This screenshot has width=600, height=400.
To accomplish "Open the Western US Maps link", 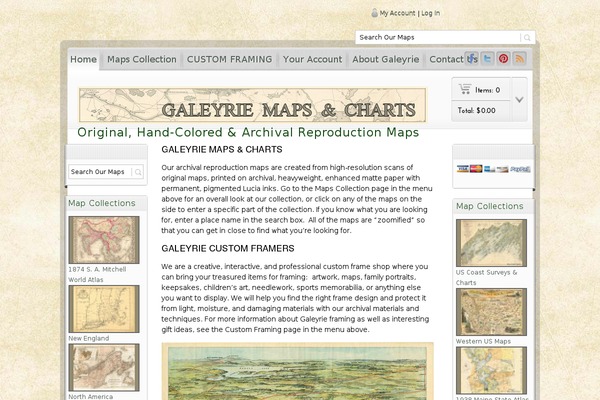I will point(483,341).
